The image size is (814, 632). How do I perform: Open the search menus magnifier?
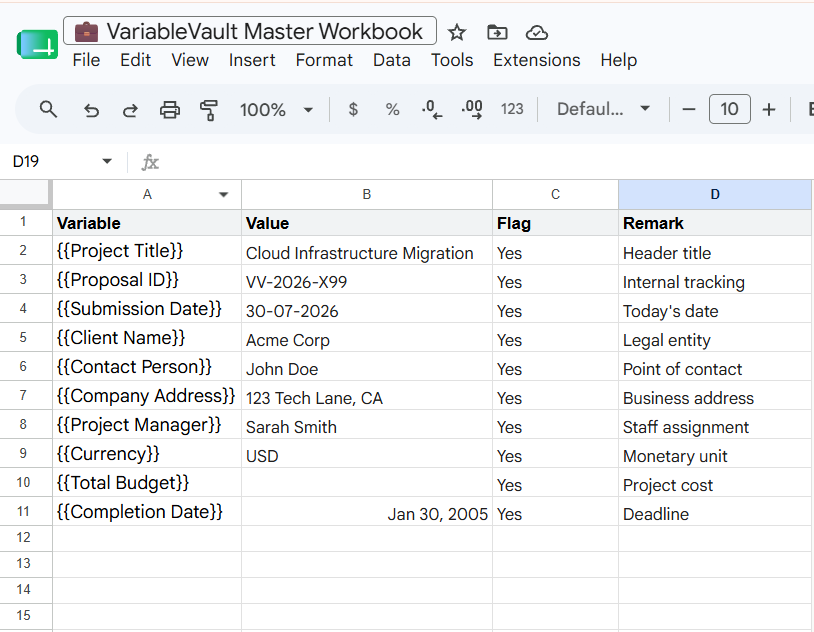coord(48,110)
